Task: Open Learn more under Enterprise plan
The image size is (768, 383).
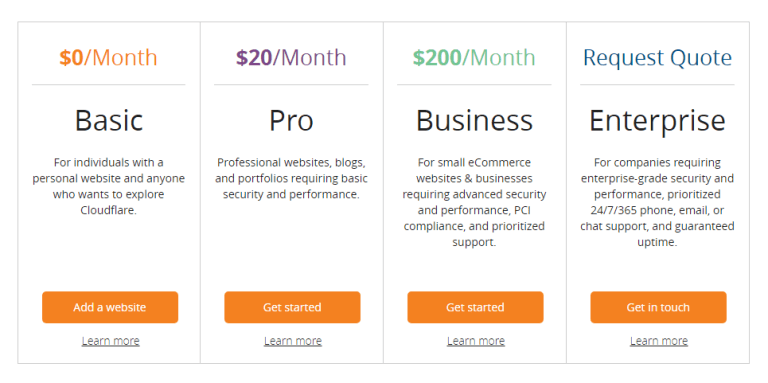Action: pos(659,340)
